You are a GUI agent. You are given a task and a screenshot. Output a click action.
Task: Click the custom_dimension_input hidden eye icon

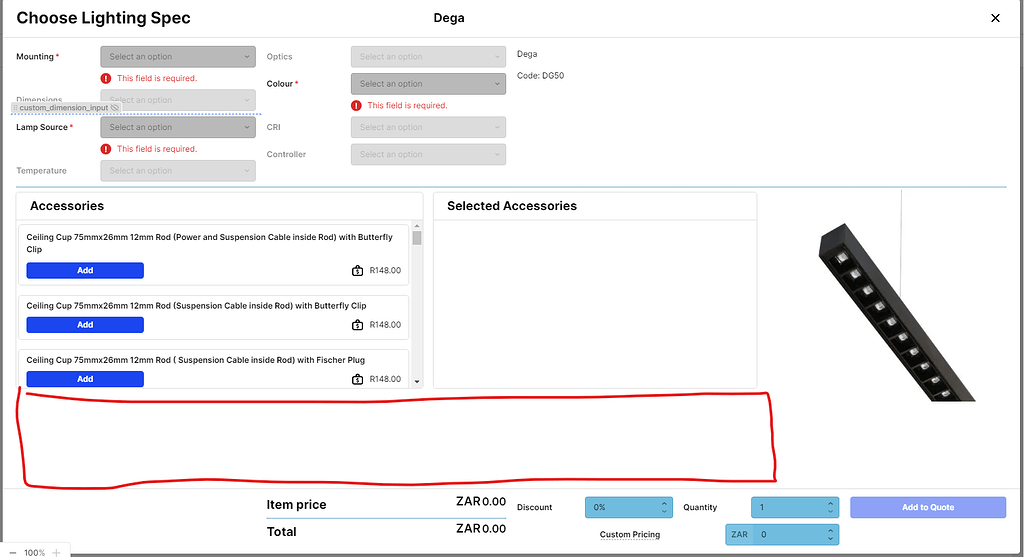(114, 108)
